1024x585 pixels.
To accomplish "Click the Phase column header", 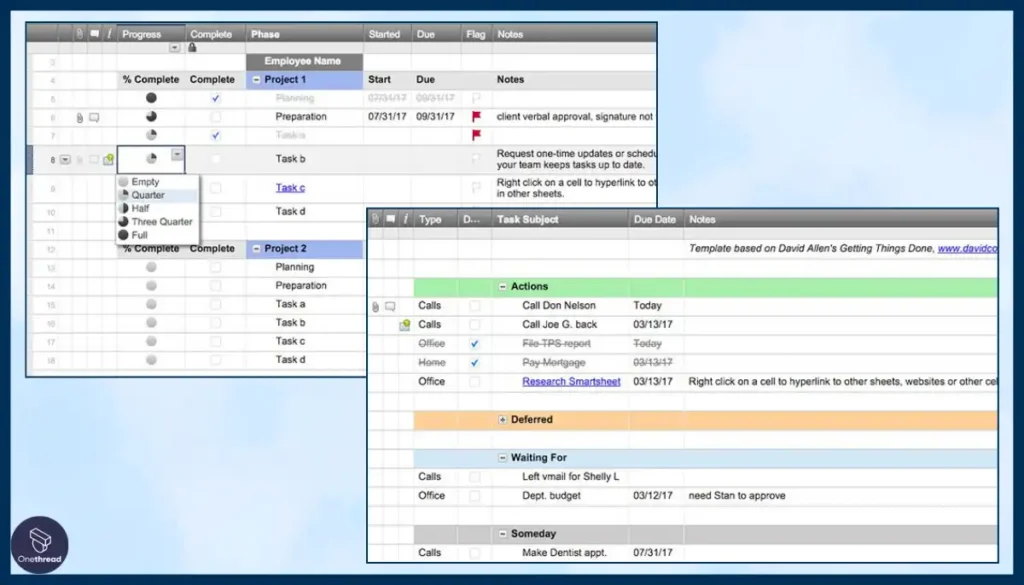I will (x=304, y=34).
